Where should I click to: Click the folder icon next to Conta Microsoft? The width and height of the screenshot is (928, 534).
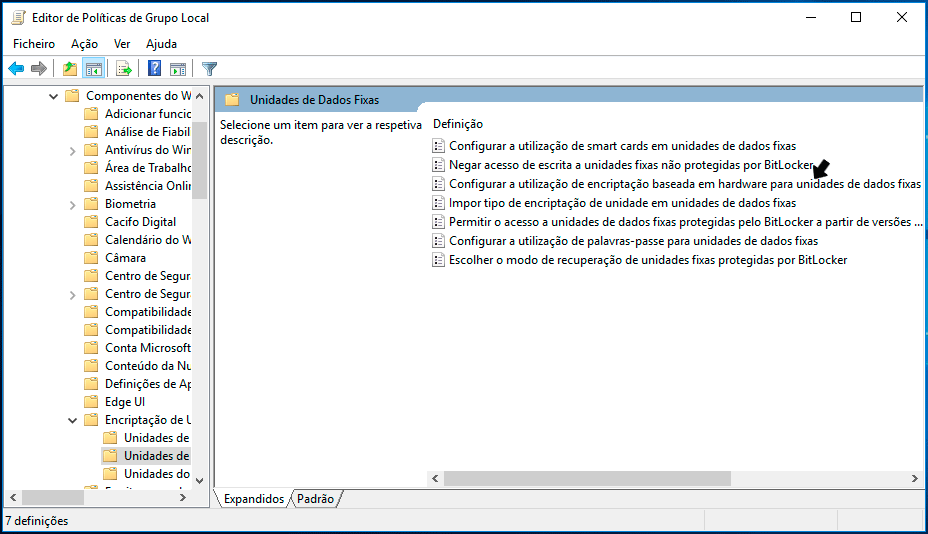(91, 348)
